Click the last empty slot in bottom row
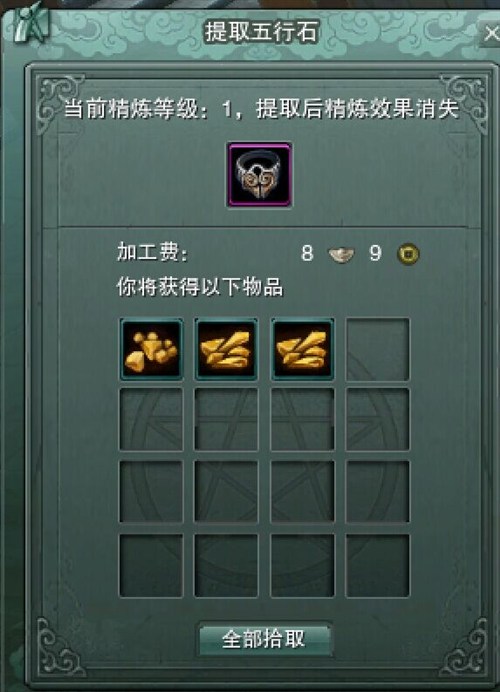 378,566
